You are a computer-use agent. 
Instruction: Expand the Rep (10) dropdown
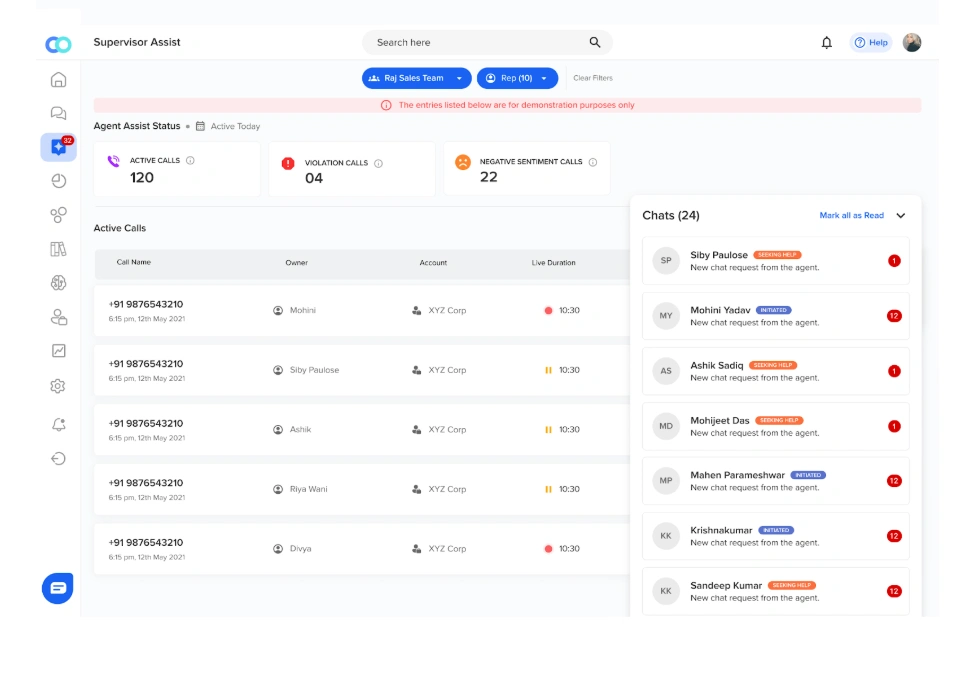point(517,78)
